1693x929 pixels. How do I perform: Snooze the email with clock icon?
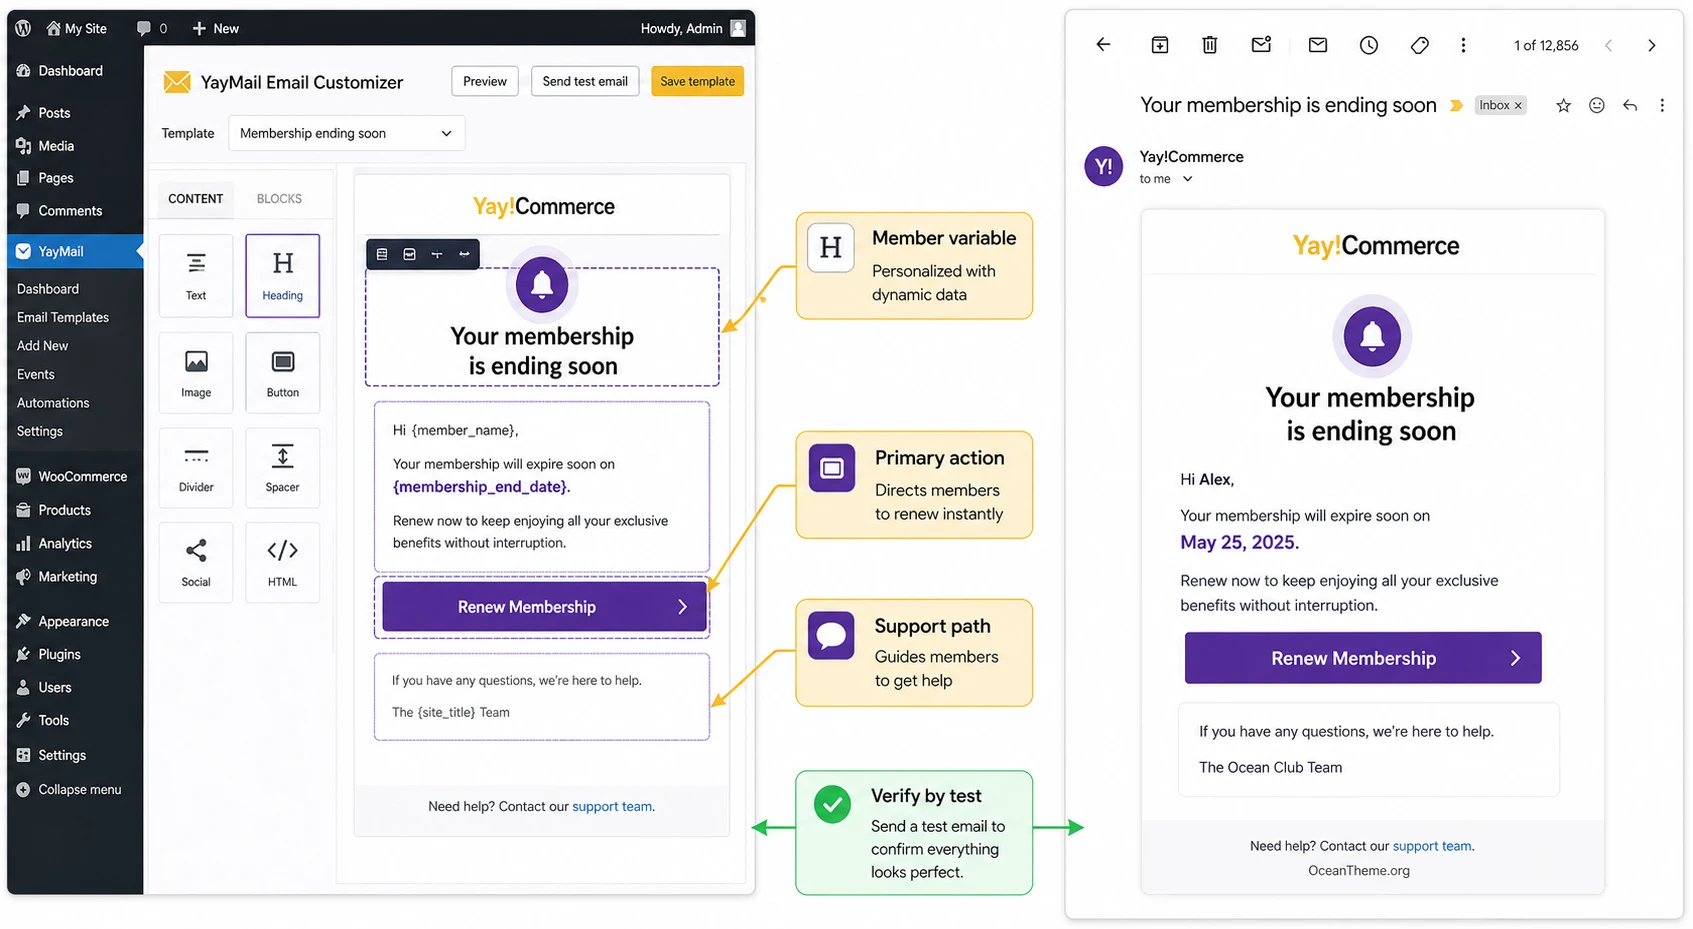coord(1369,45)
